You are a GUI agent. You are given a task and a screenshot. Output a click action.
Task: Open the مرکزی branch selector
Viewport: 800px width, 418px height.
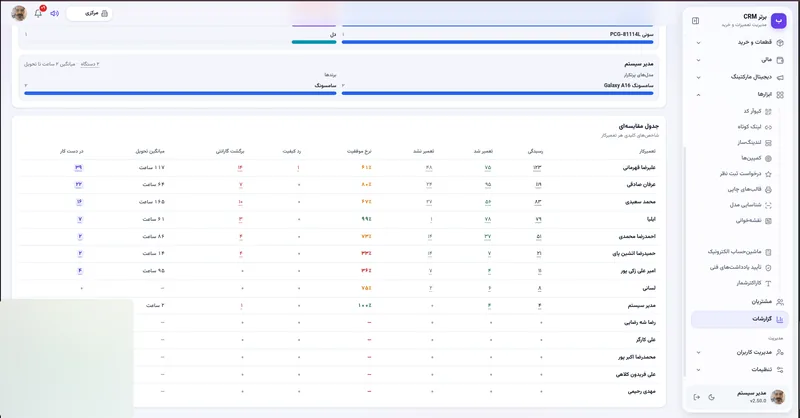tap(90, 13)
